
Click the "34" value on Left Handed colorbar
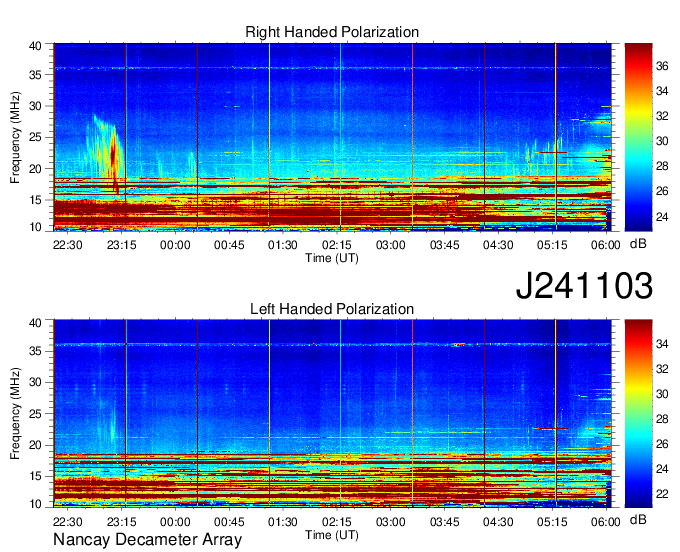662,344
